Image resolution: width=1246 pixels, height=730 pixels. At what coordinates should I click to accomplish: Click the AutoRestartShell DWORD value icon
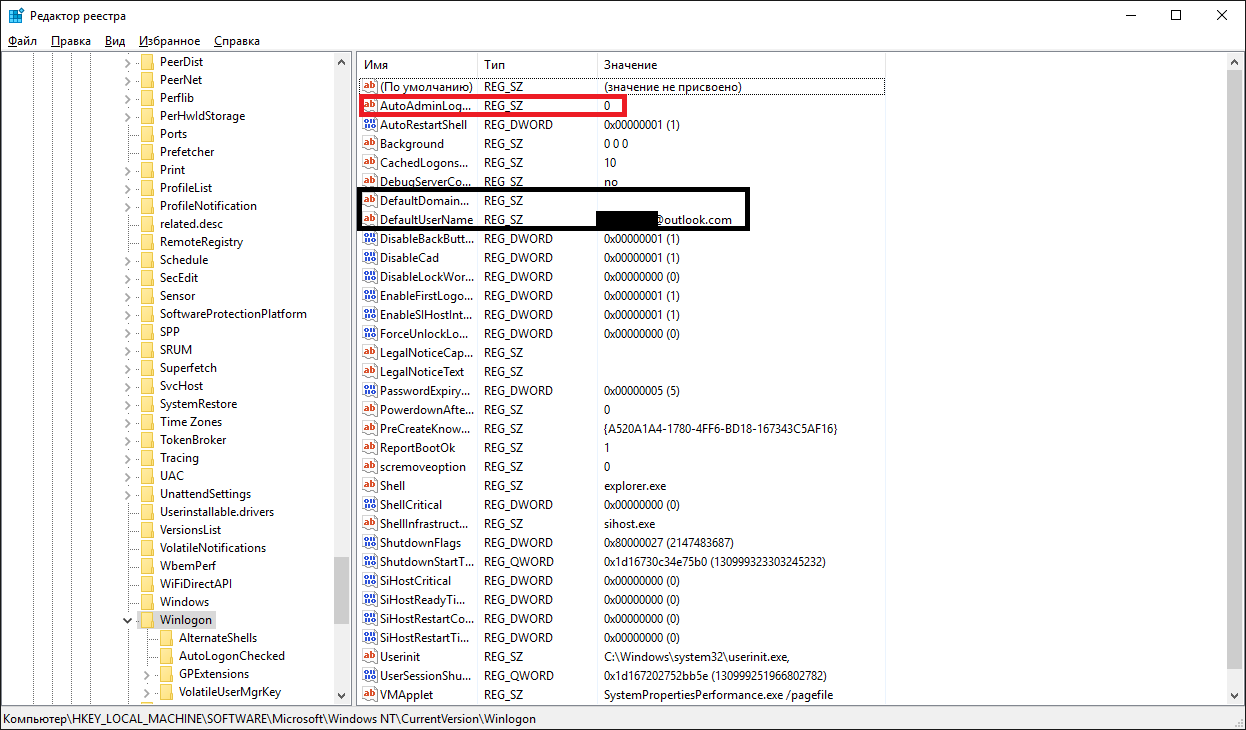(x=370, y=125)
